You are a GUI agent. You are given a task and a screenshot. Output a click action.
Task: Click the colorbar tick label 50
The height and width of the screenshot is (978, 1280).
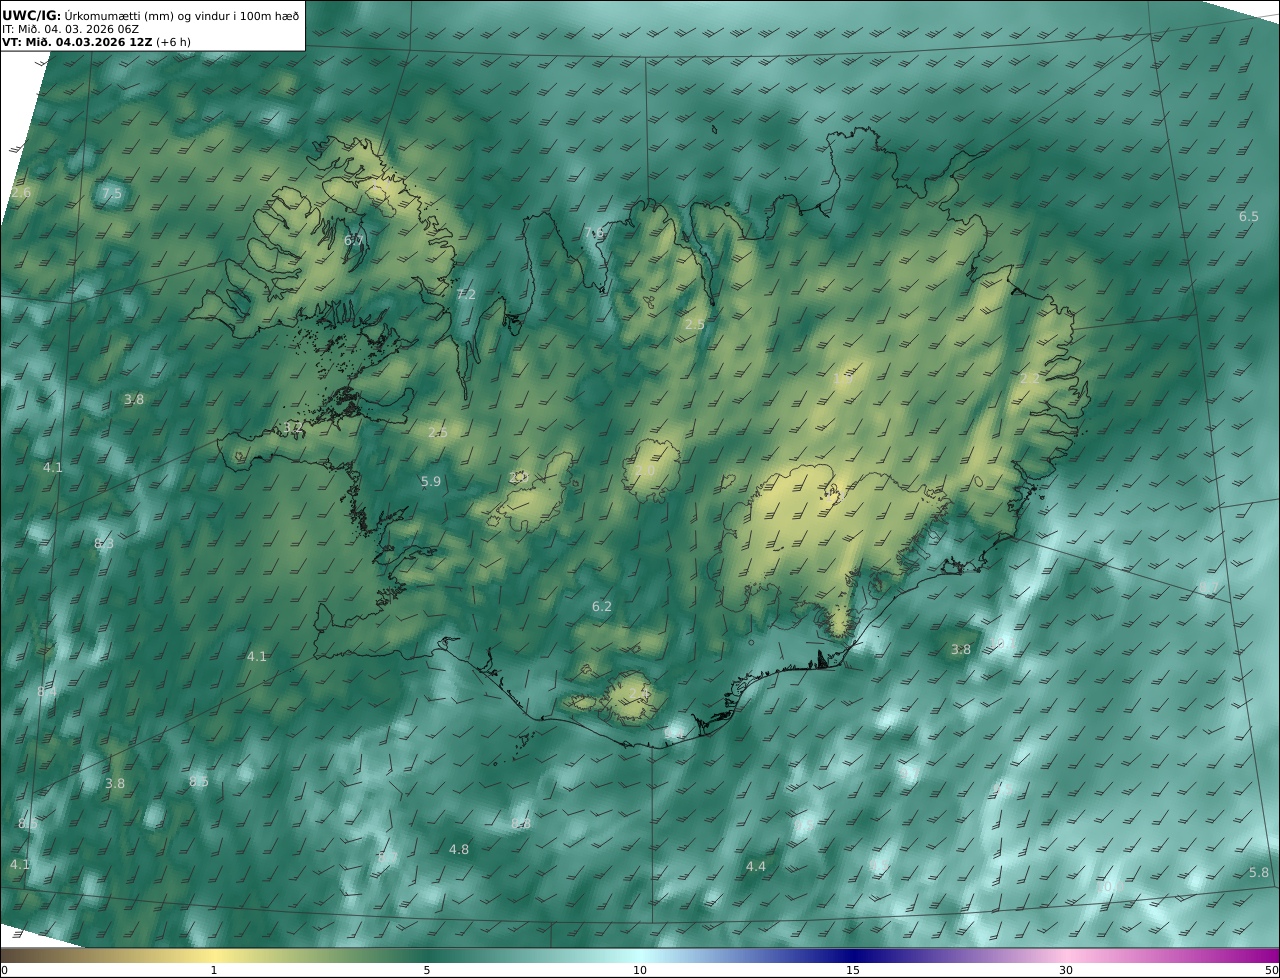point(1271,970)
